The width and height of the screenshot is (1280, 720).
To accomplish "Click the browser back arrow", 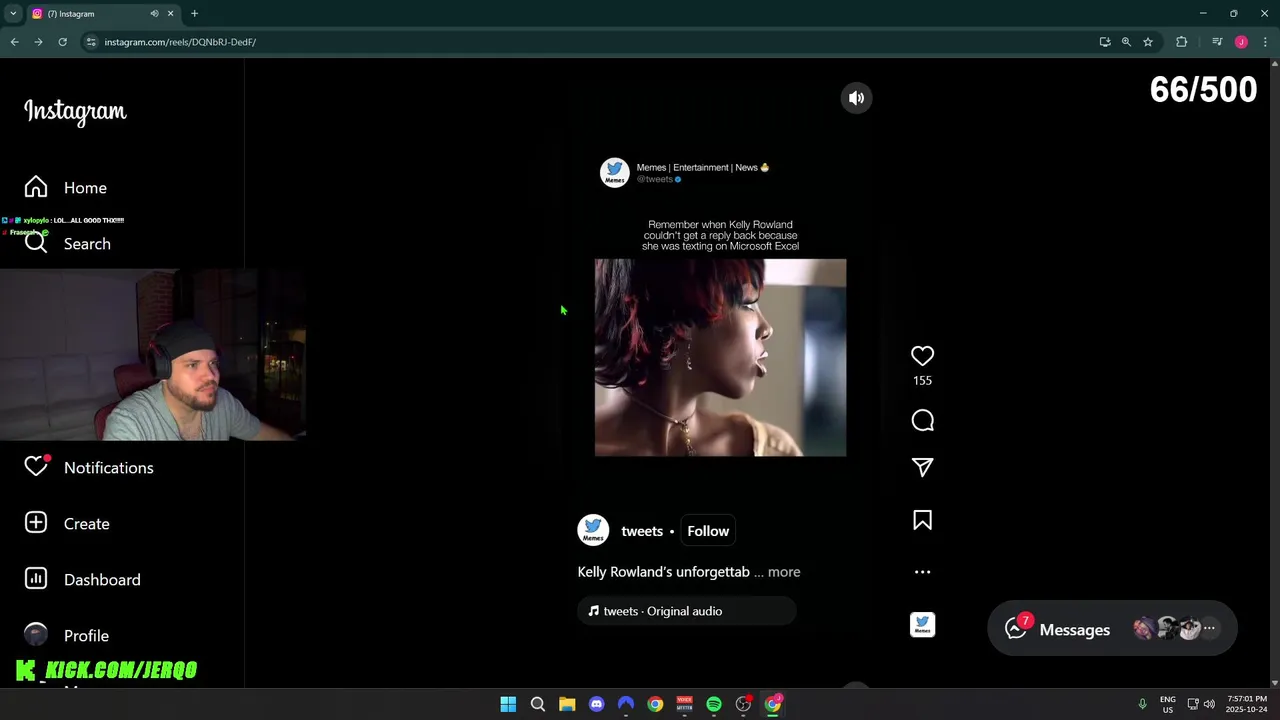I will coord(15,42).
